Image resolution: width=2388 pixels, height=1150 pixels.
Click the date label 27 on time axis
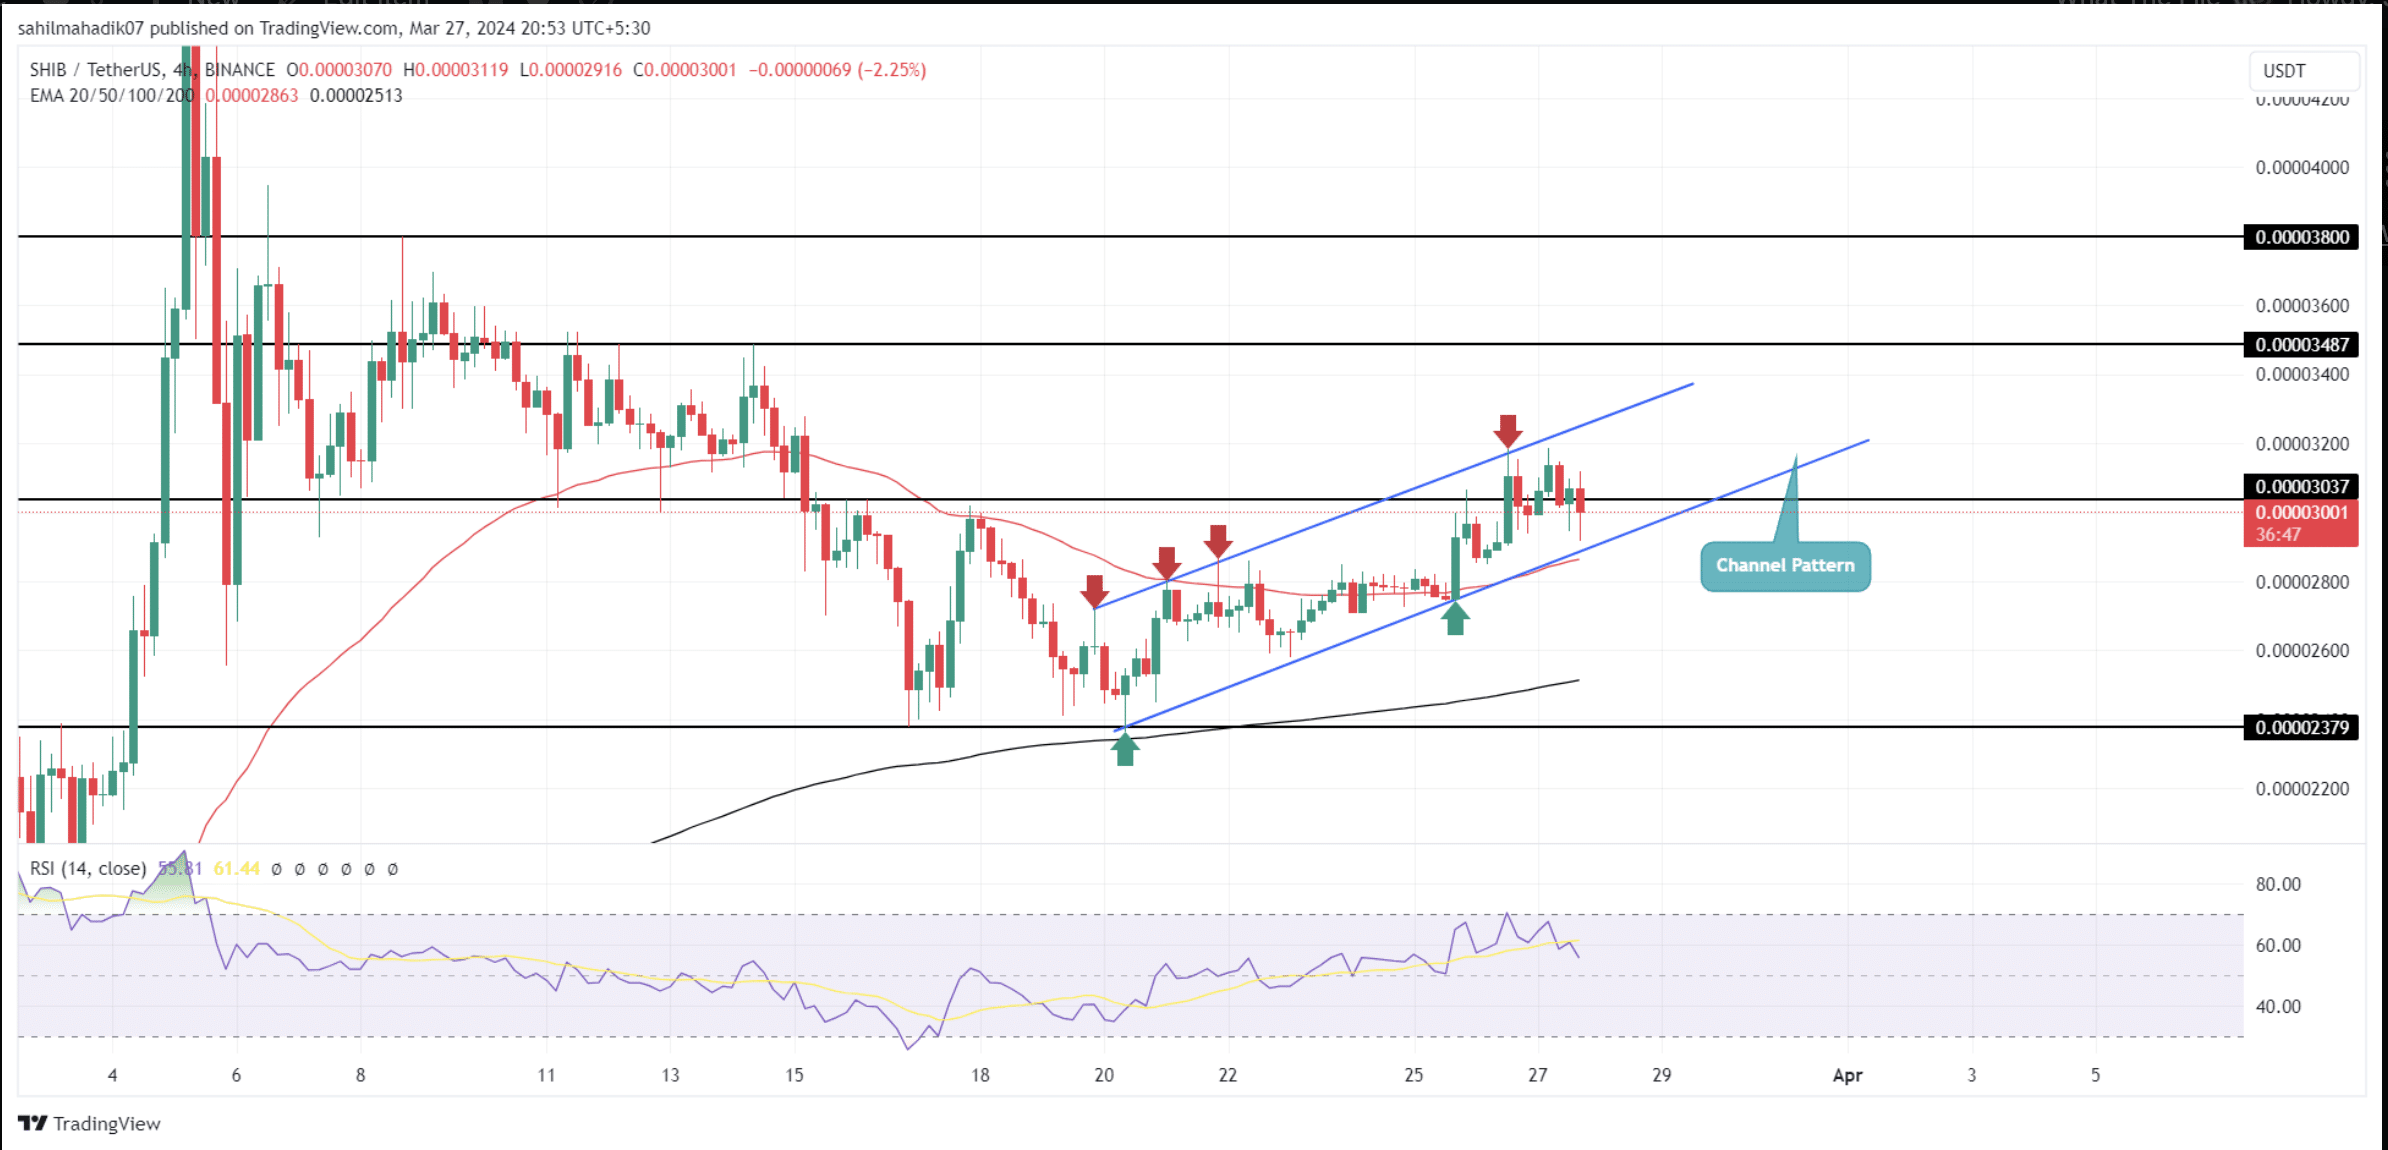1537,1076
